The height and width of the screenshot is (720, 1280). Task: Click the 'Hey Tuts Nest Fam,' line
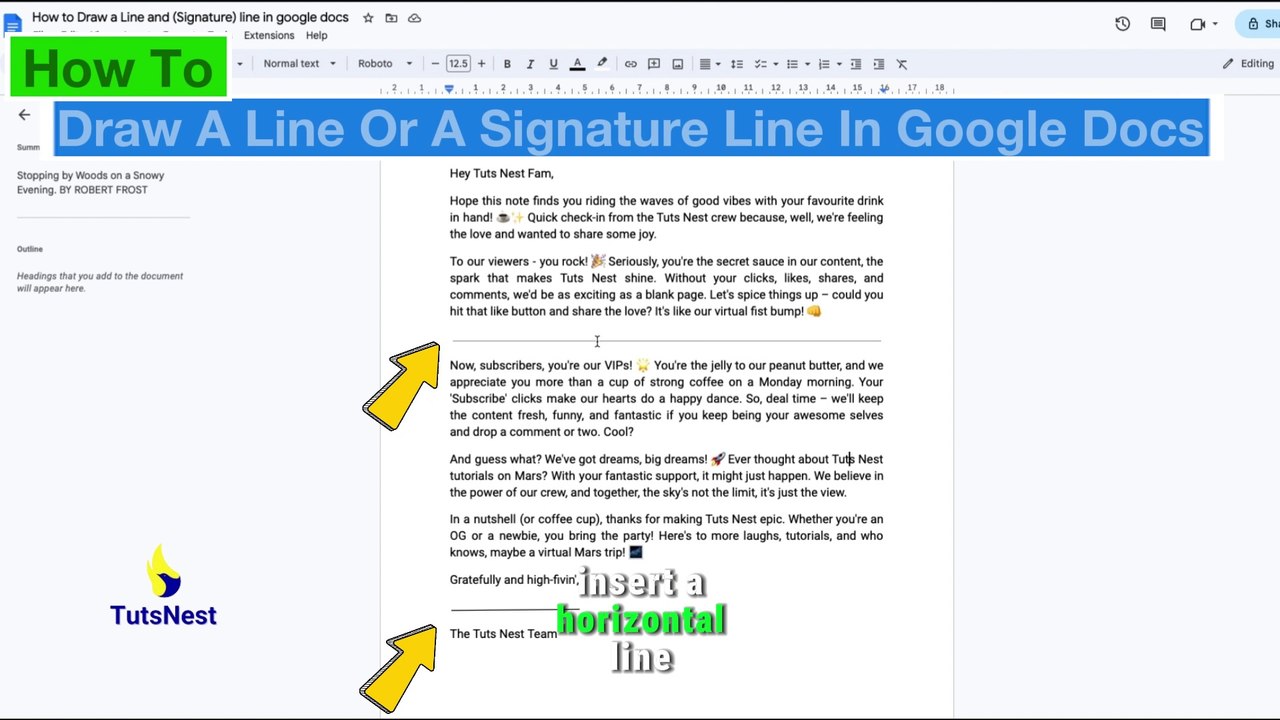coord(501,173)
